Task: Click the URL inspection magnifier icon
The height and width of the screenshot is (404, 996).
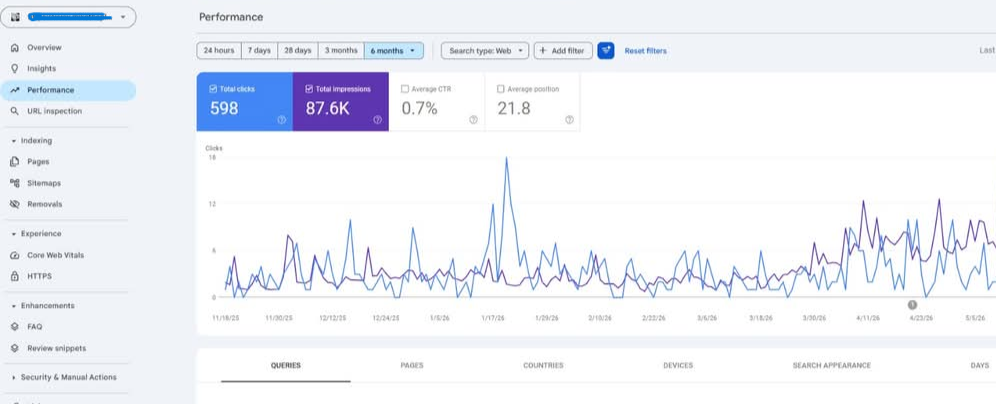Action: [x=15, y=111]
